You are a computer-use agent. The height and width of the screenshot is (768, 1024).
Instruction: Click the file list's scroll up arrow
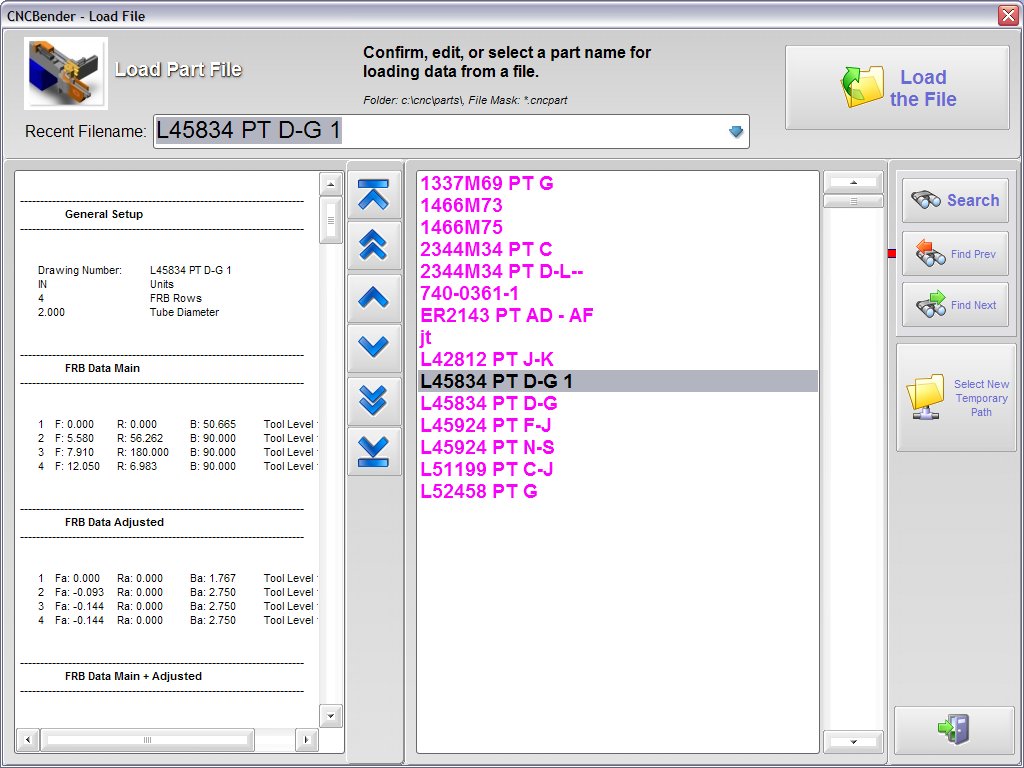pos(853,181)
